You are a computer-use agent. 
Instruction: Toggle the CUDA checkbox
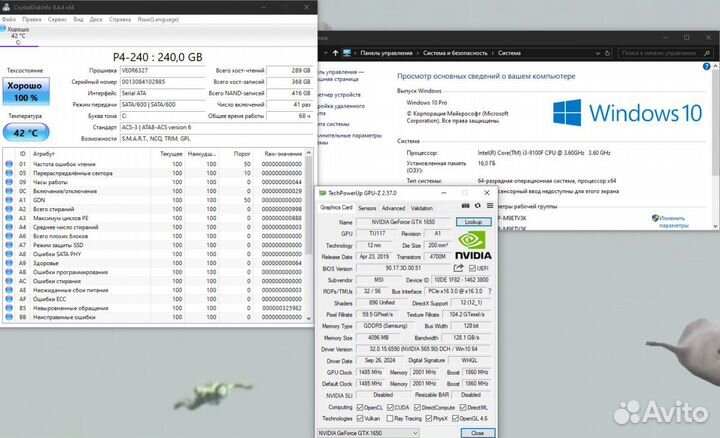click(390, 407)
